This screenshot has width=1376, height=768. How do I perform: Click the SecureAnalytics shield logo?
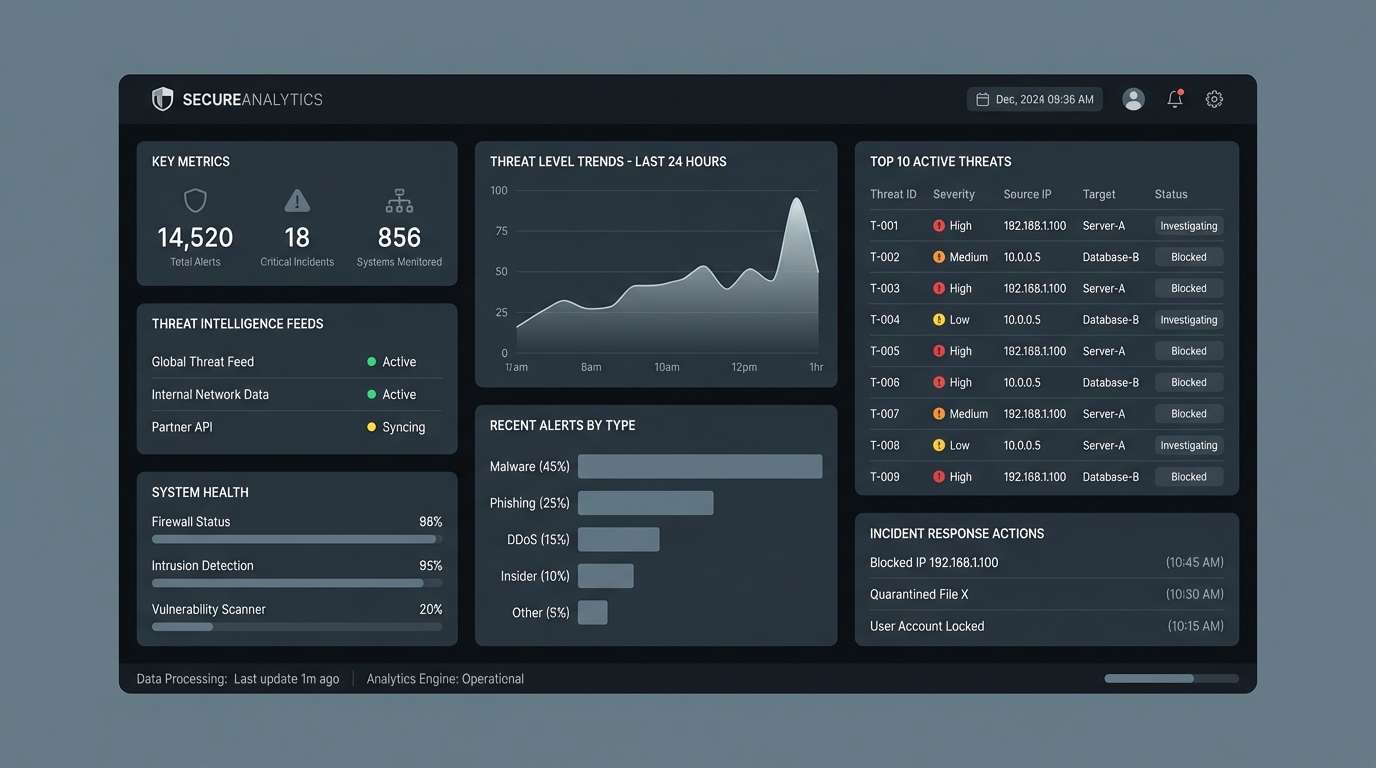click(x=163, y=98)
